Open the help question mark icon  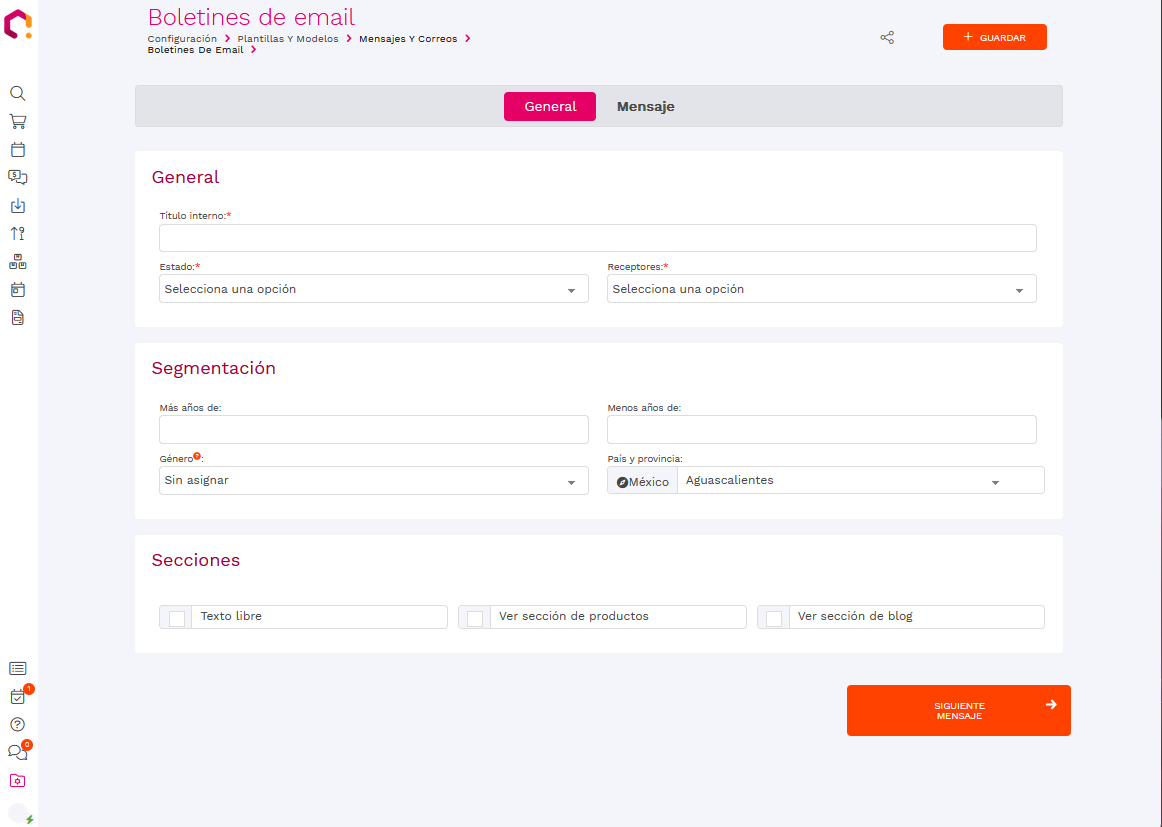18,725
